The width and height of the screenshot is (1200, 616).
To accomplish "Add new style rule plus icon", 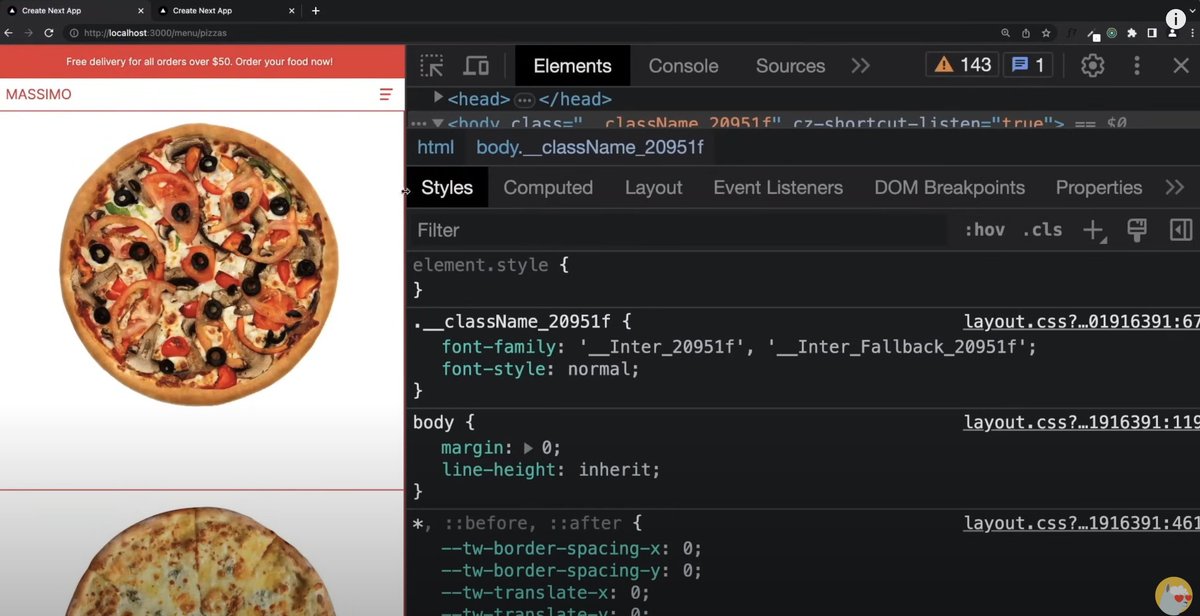I will coord(1093,230).
